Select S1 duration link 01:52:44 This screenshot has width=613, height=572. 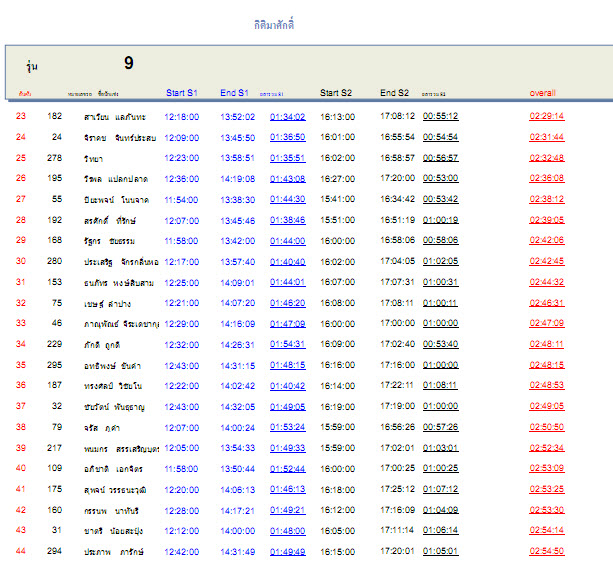pyautogui.click(x=287, y=468)
